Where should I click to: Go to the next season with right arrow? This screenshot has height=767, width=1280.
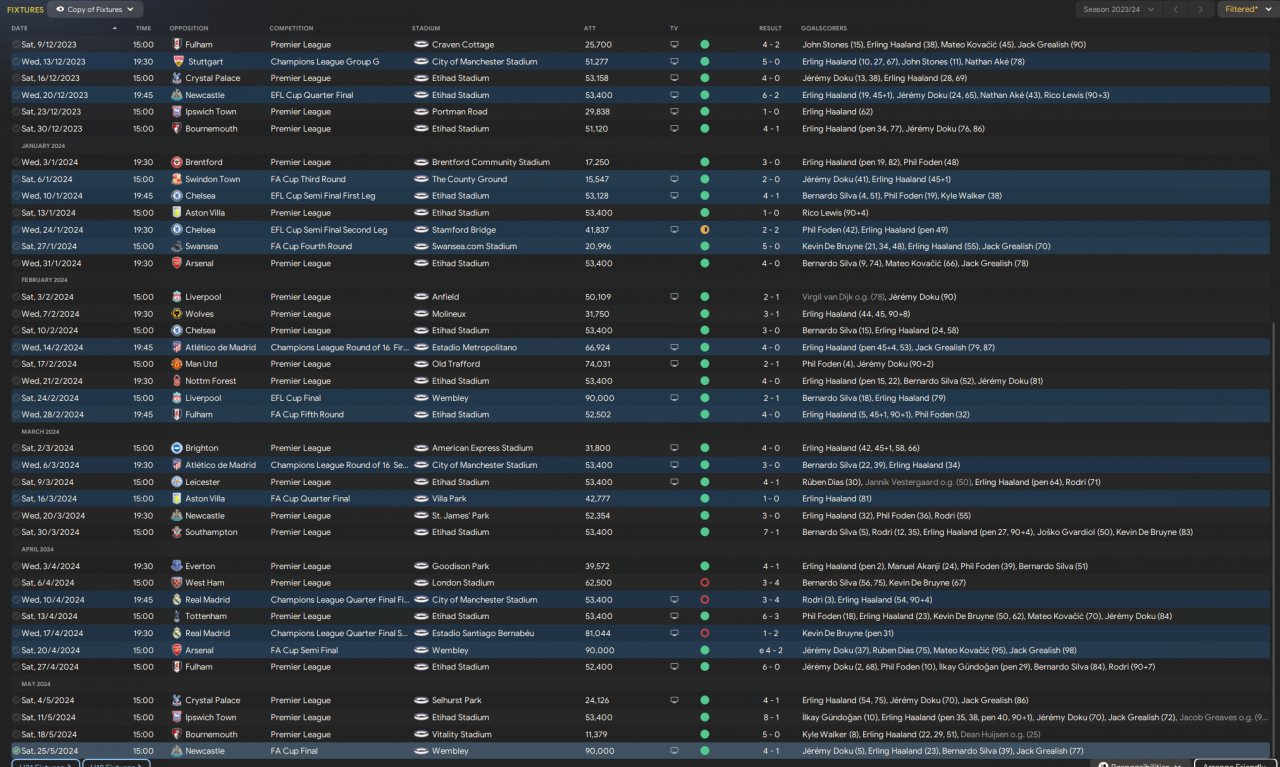pos(1201,9)
